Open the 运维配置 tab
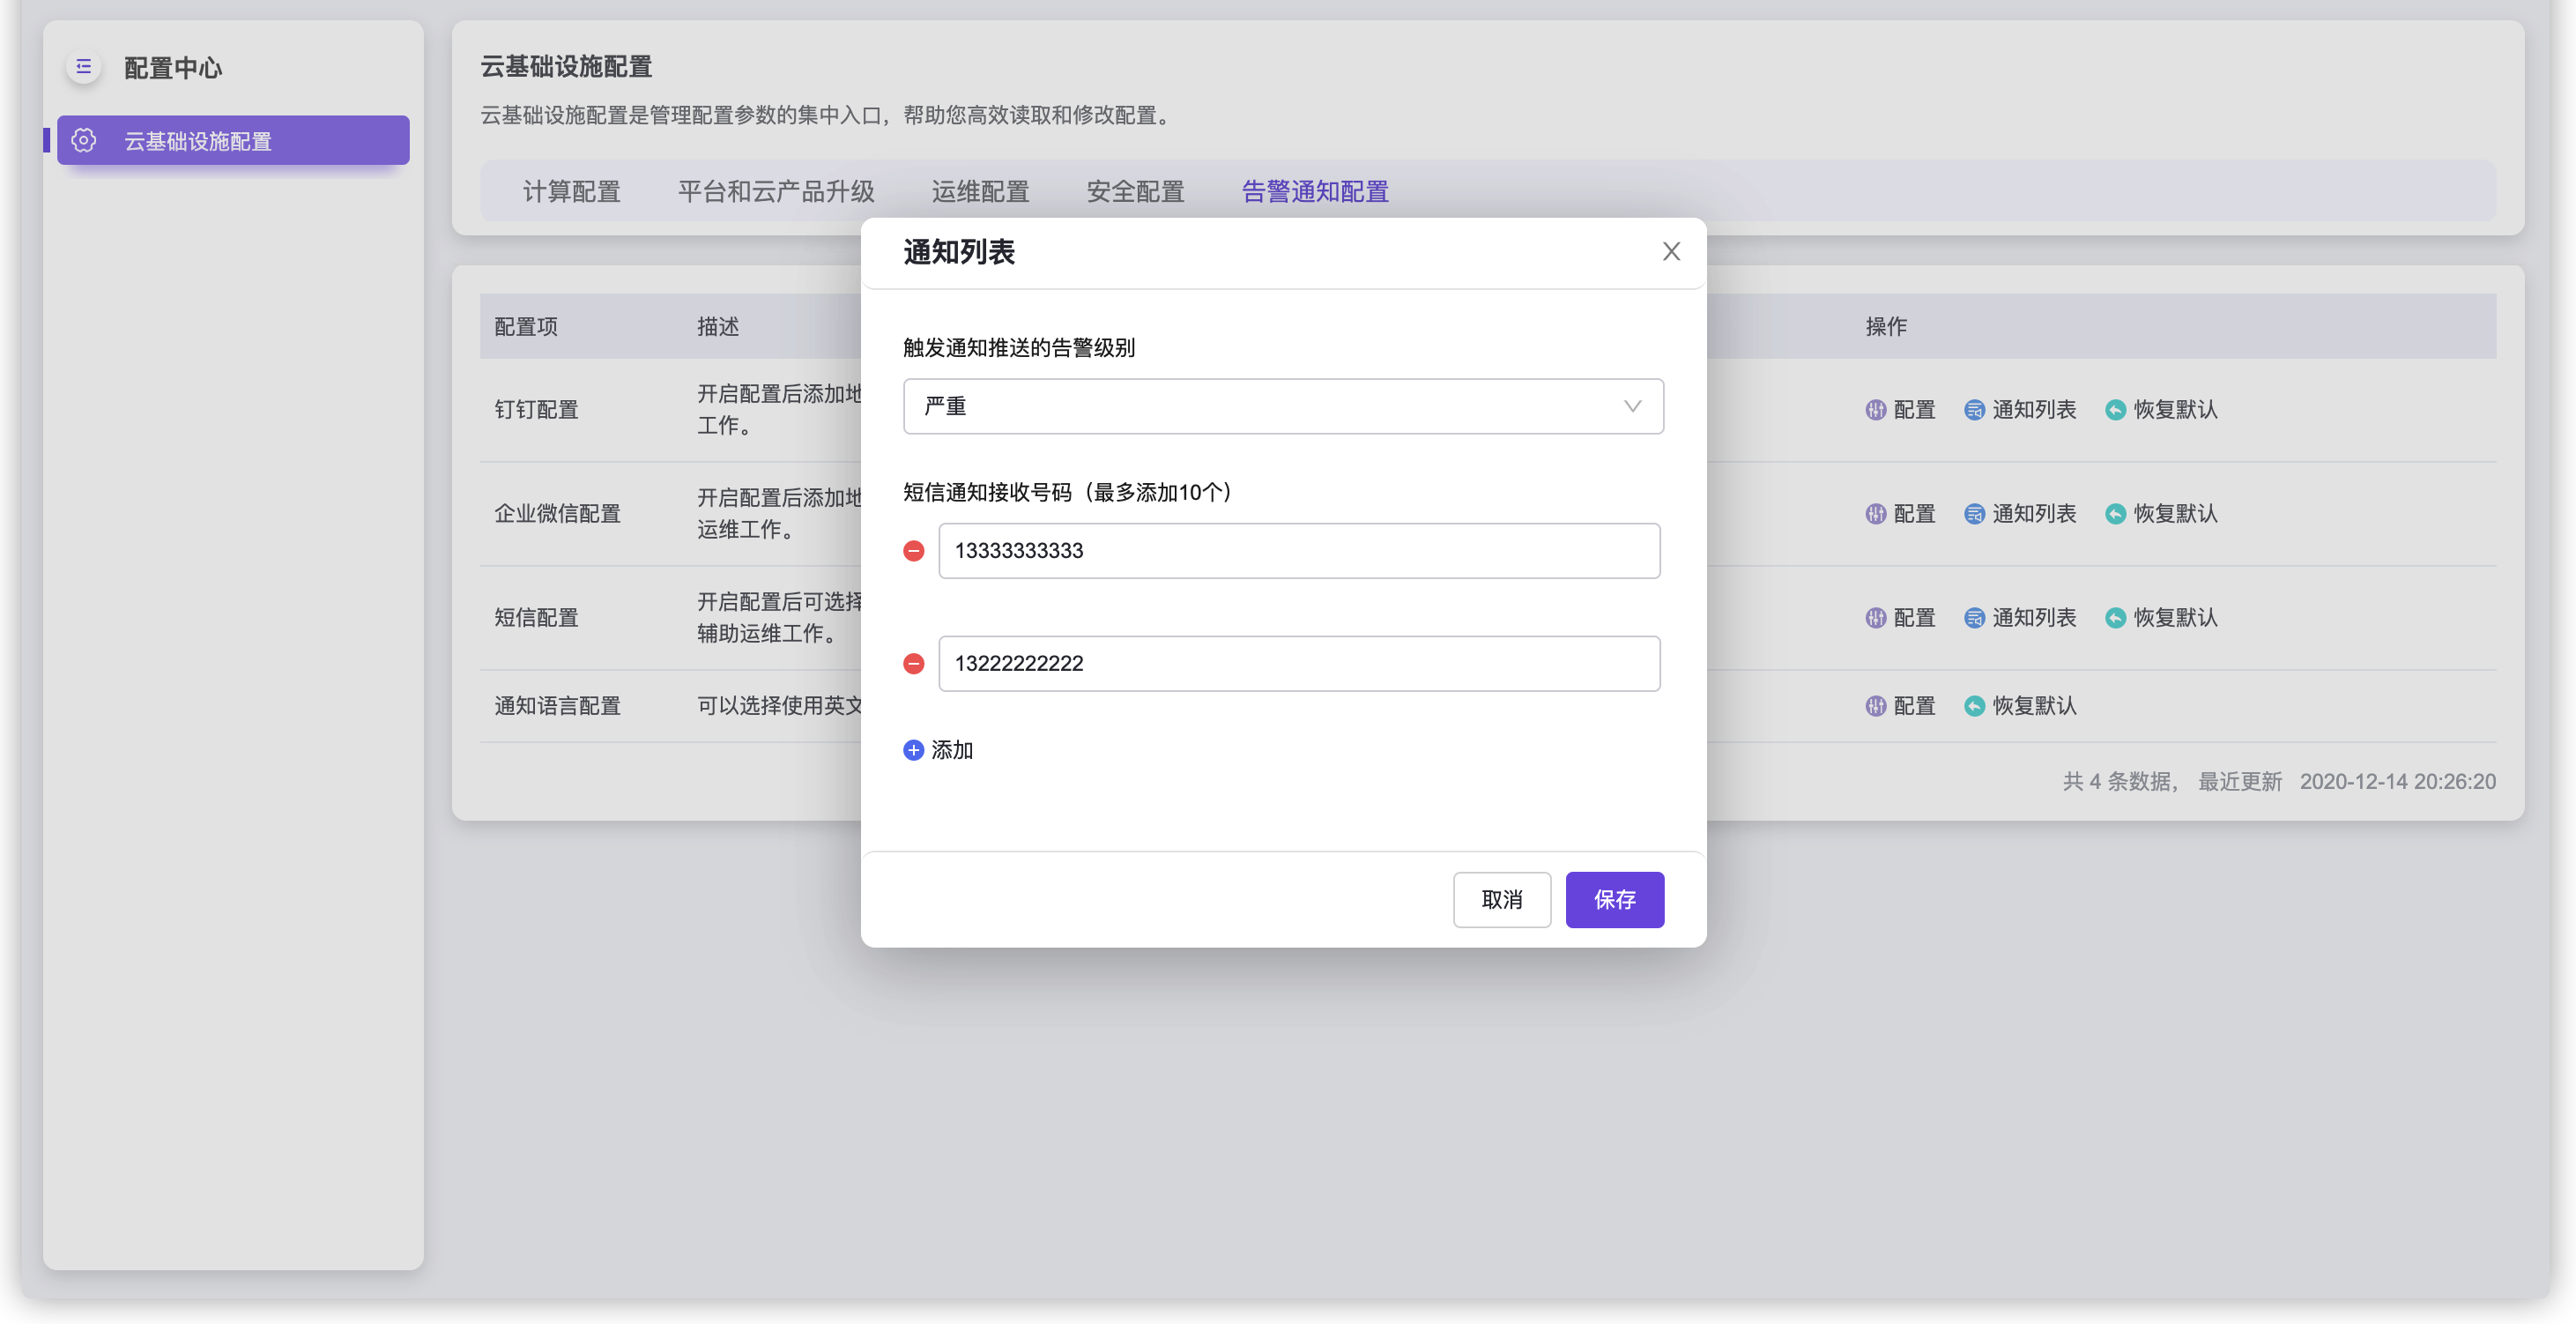This screenshot has height=1324, width=2576. tap(980, 191)
